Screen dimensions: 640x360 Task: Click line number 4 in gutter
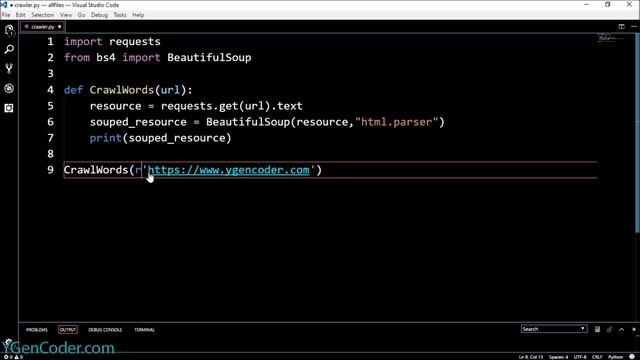tap(50, 90)
